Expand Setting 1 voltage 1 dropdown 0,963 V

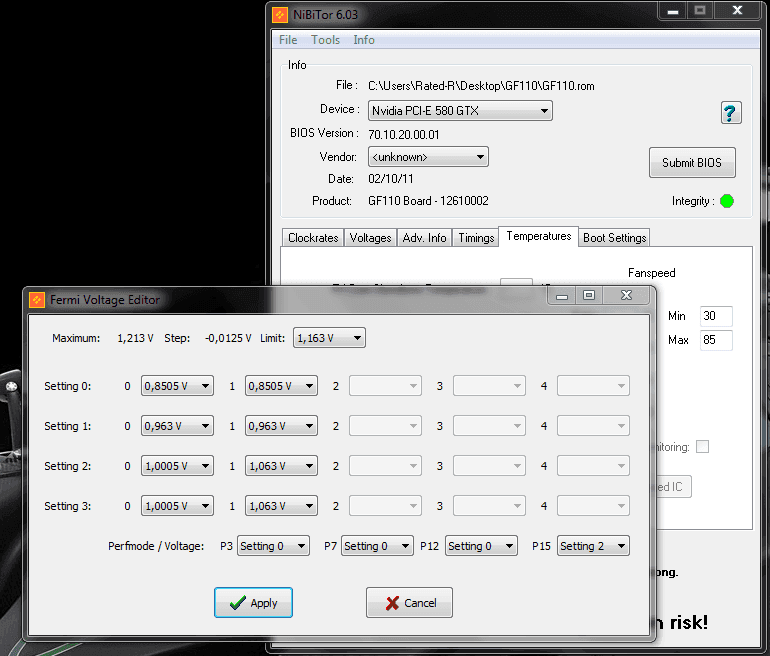281,426
